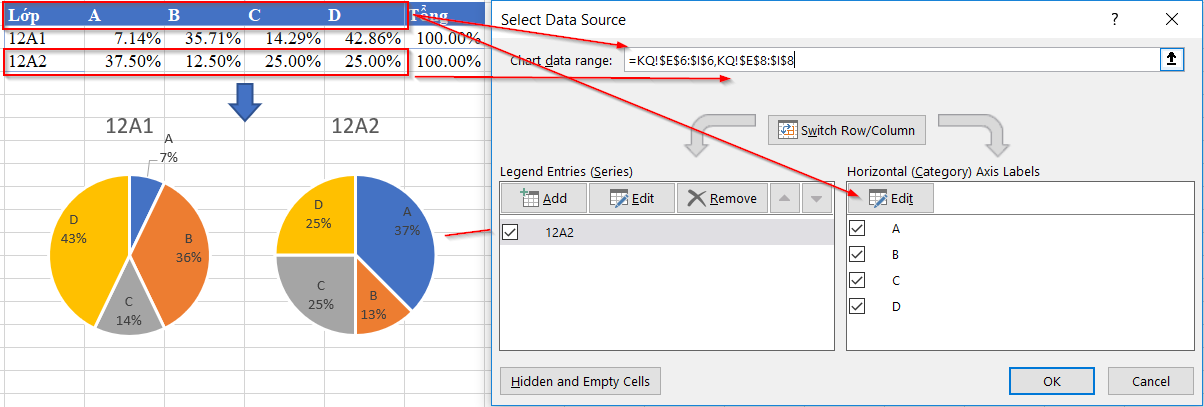Confirm the dialog with OK
1204x407 pixels.
point(1051,381)
